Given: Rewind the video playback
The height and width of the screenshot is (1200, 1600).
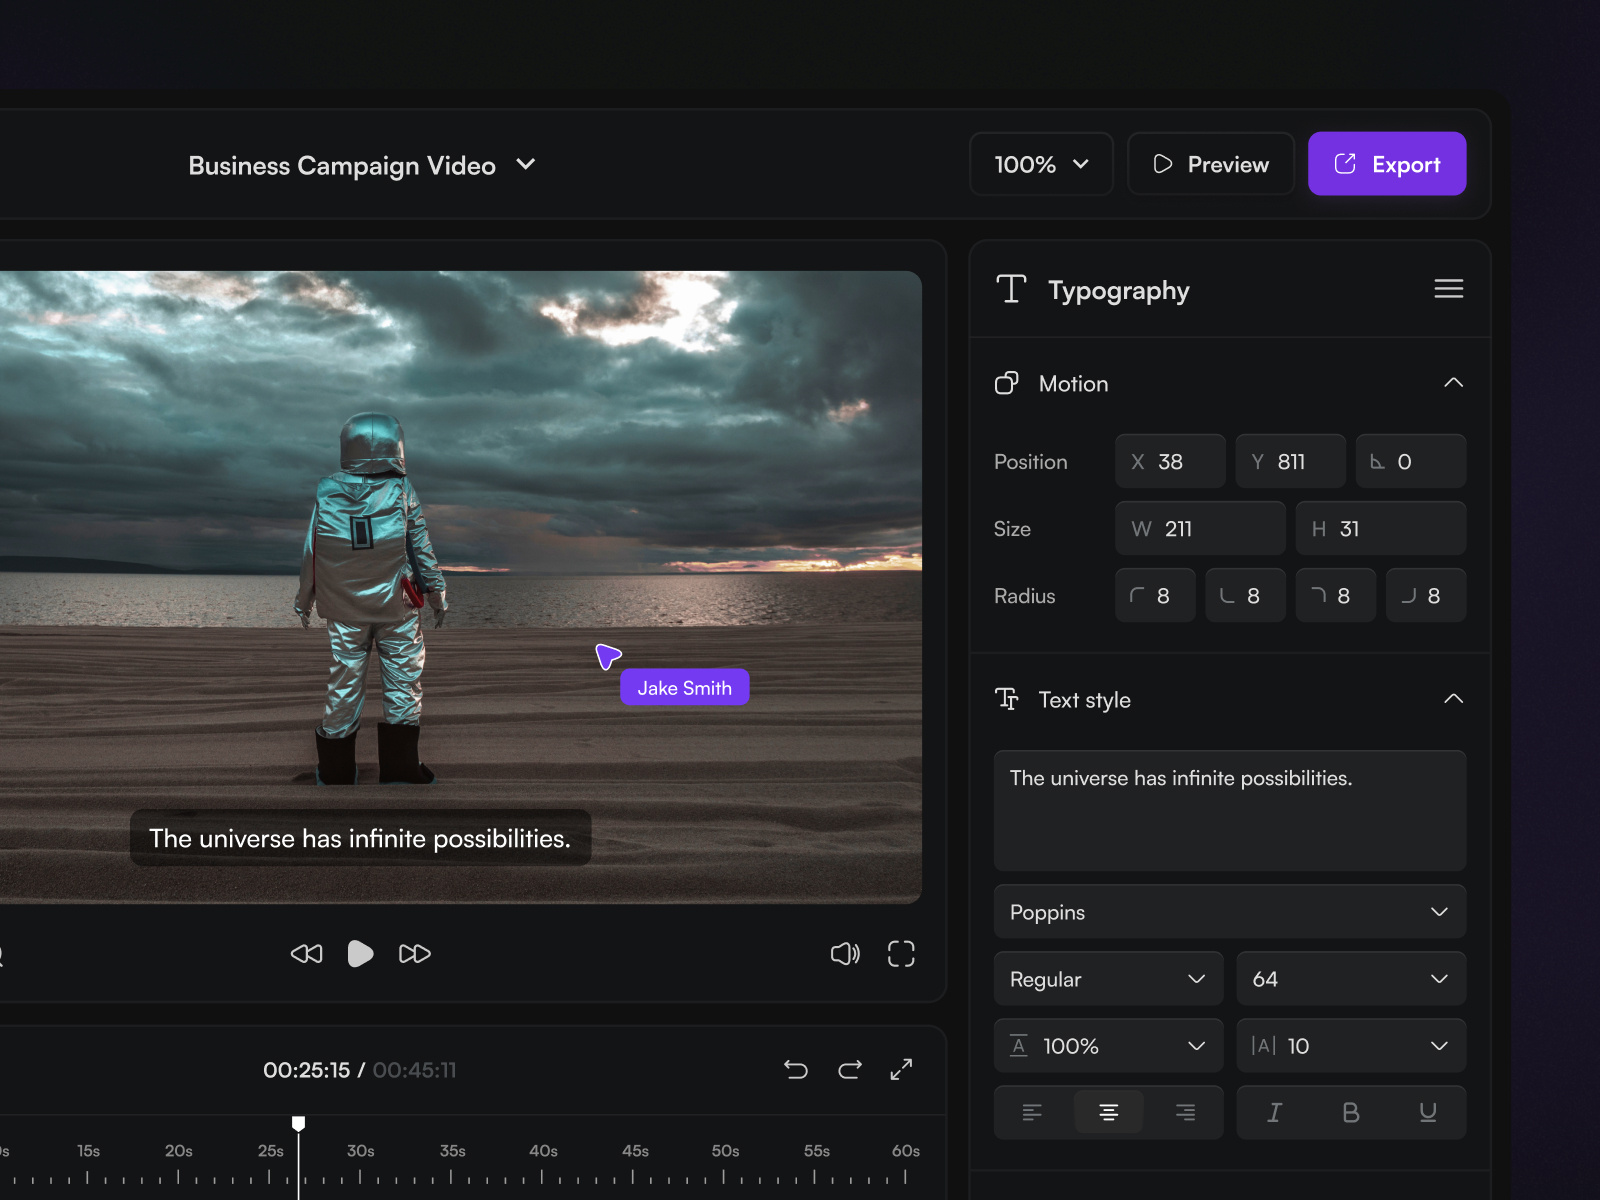Looking at the screenshot, I should (x=306, y=954).
